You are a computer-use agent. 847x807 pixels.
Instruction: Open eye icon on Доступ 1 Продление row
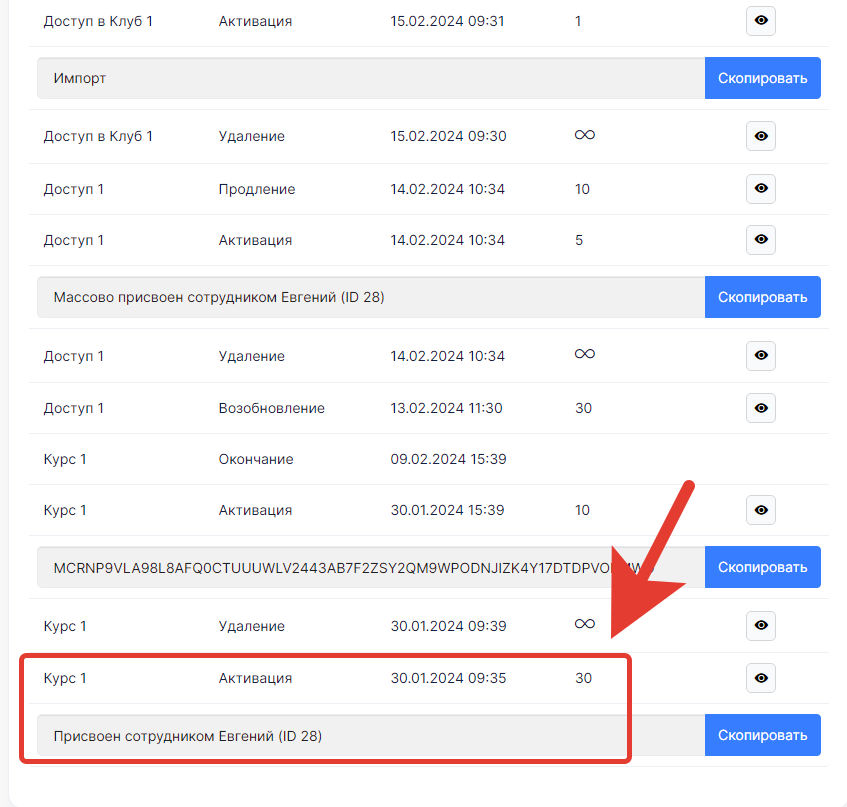pyautogui.click(x=761, y=189)
